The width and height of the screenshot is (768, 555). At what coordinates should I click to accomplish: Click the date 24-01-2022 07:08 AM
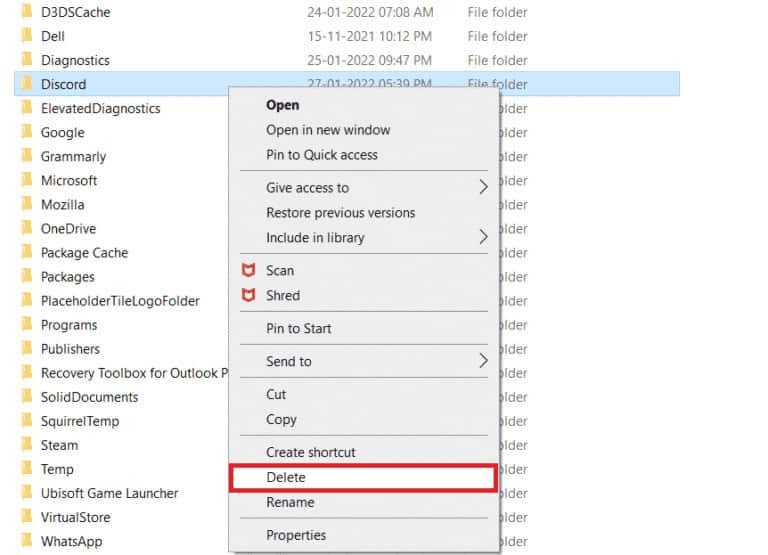click(x=370, y=12)
